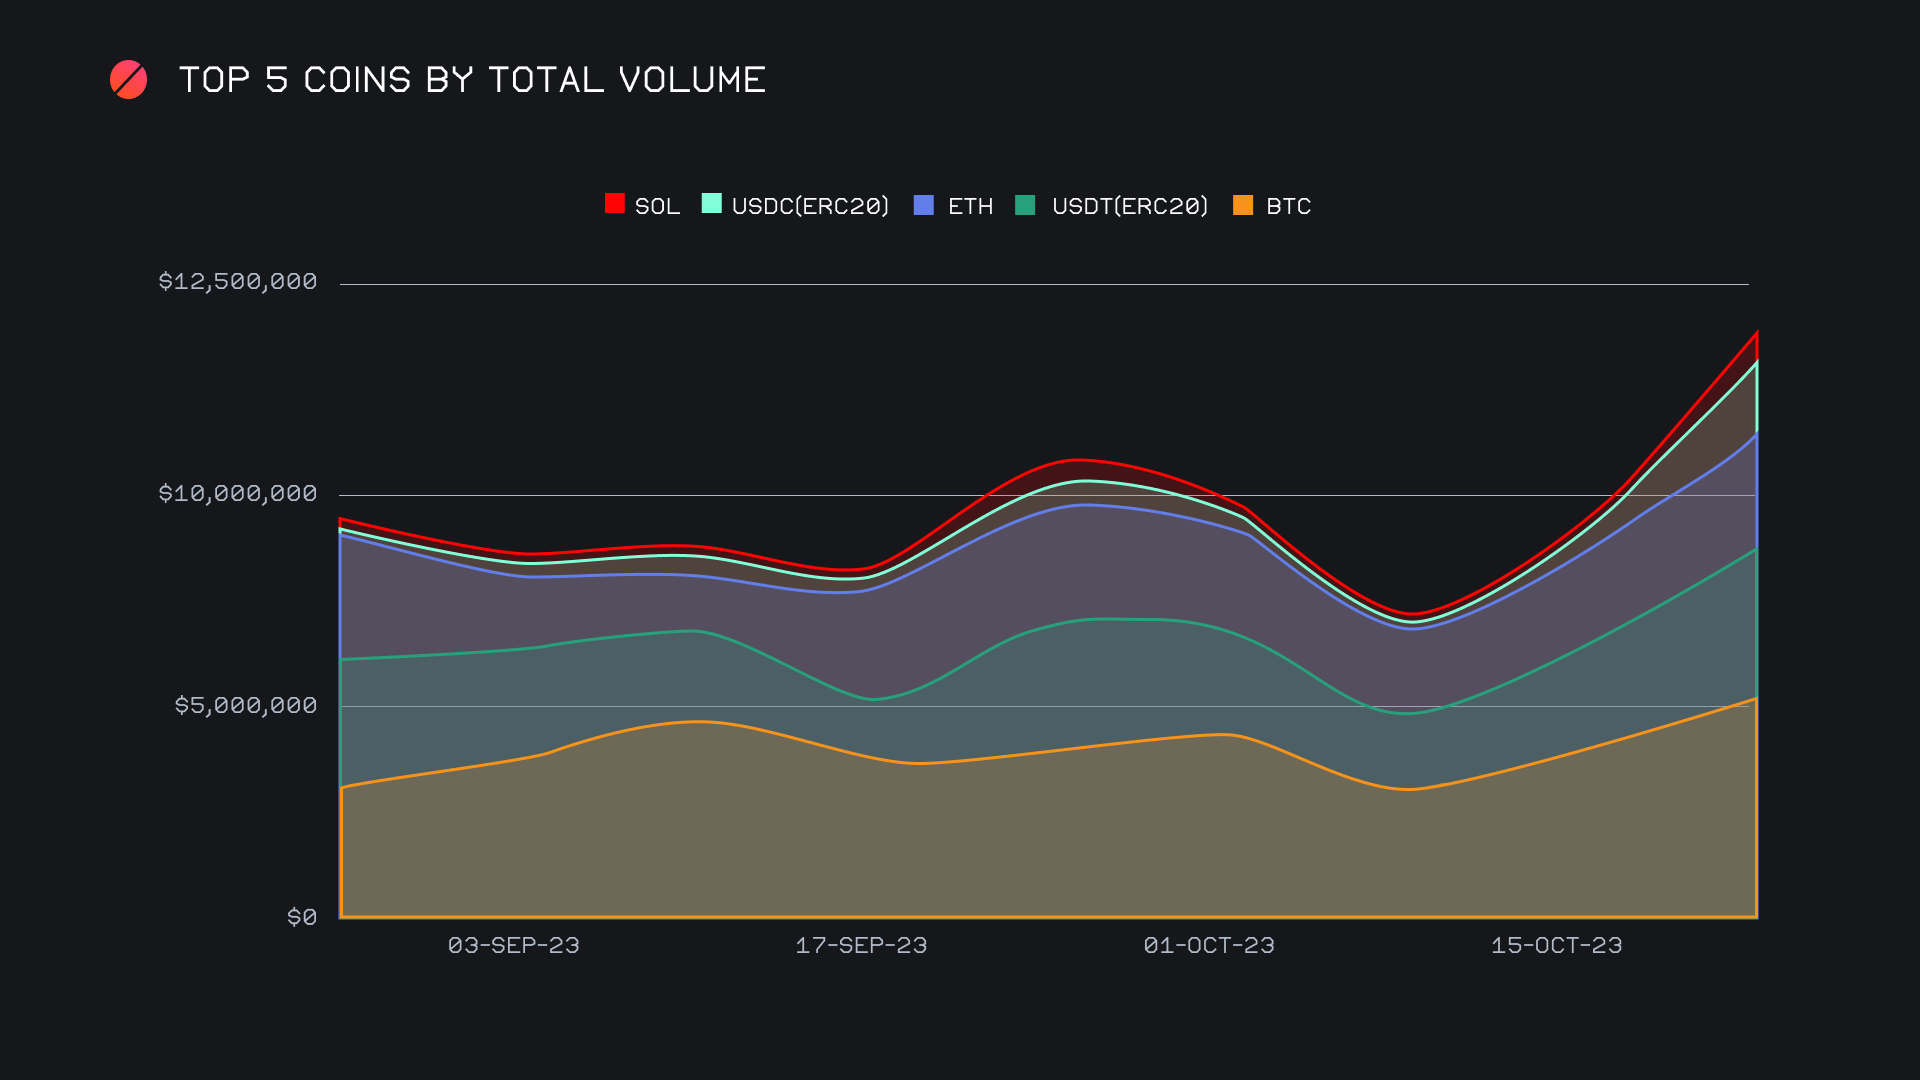Select the 17-SEP-23 x-axis date marker
Screen dimensions: 1920x1080
[861, 946]
